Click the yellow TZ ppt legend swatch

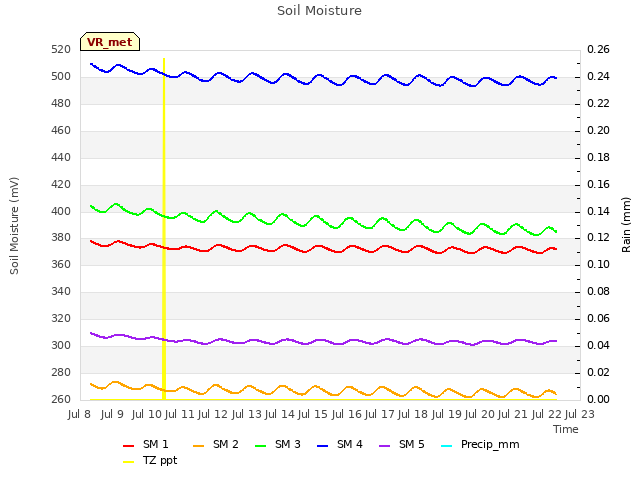click(129, 462)
